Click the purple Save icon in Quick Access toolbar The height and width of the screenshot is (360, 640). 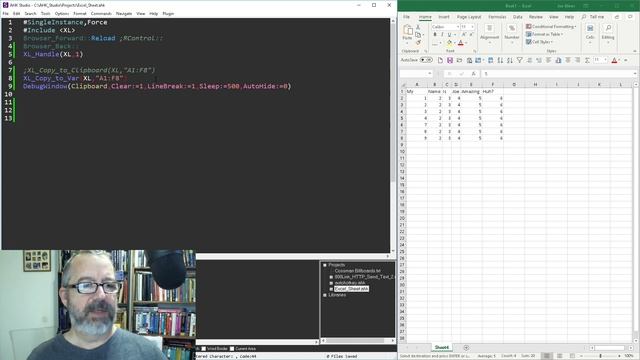[450, 60]
